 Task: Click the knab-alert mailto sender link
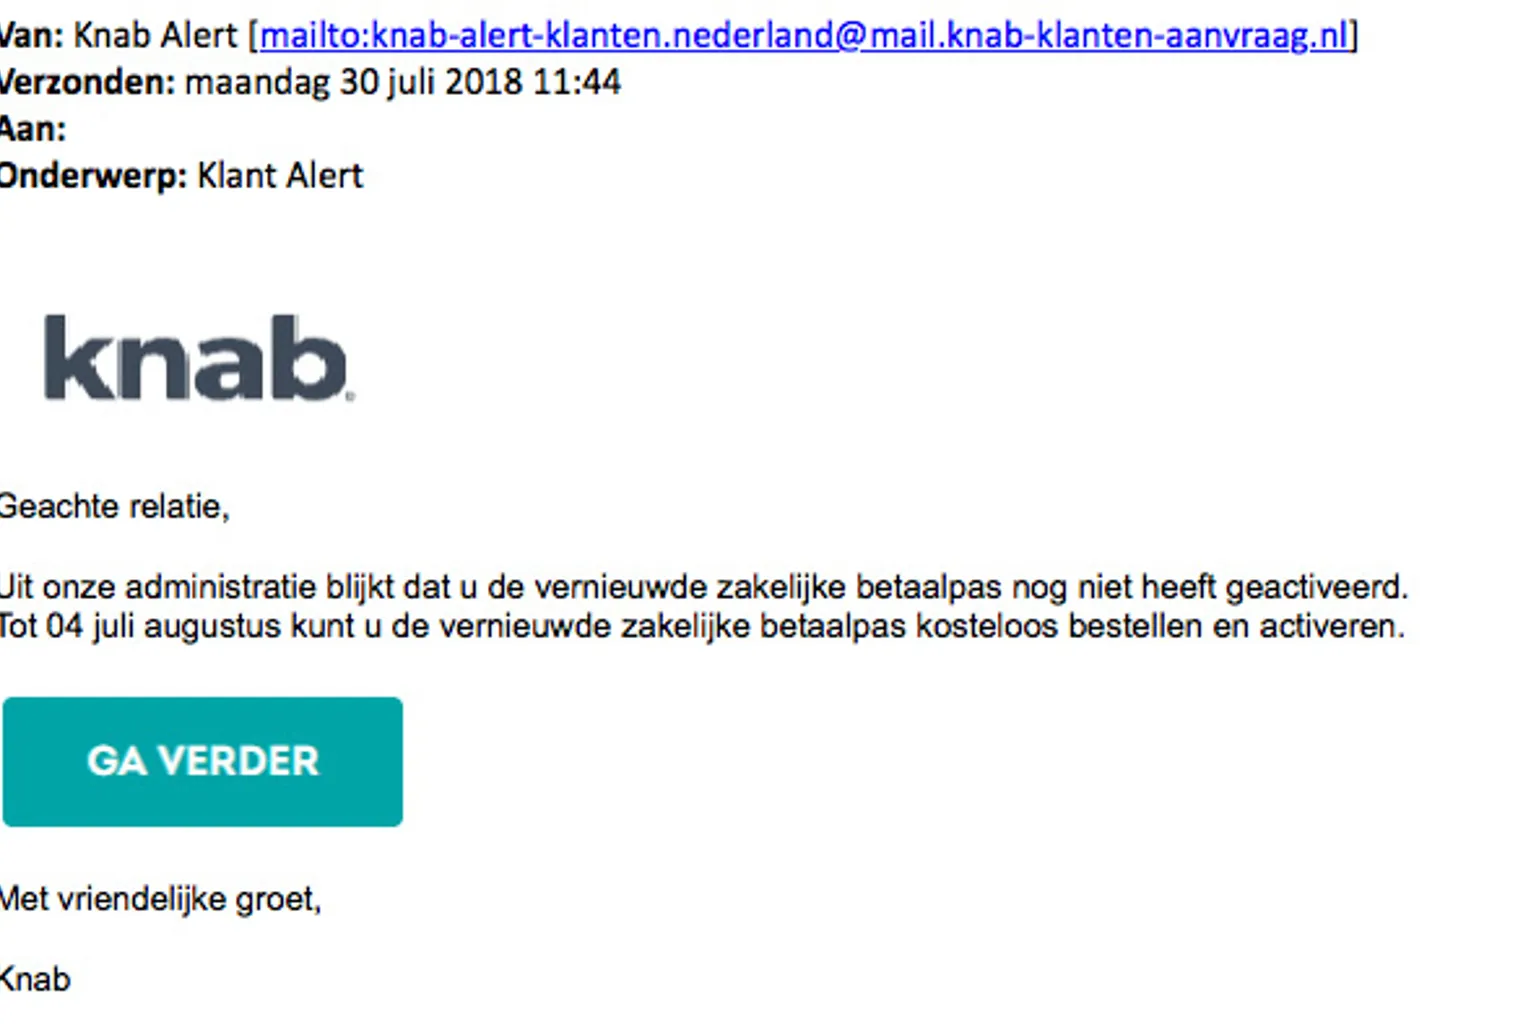point(803,36)
